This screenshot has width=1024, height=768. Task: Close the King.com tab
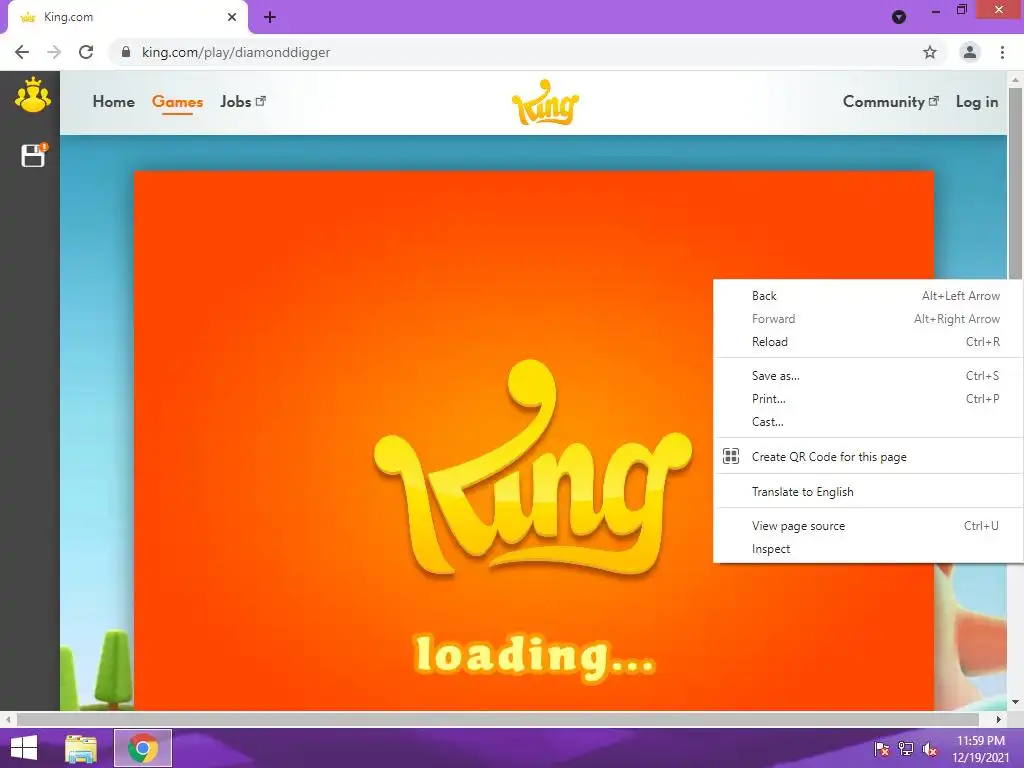232,17
